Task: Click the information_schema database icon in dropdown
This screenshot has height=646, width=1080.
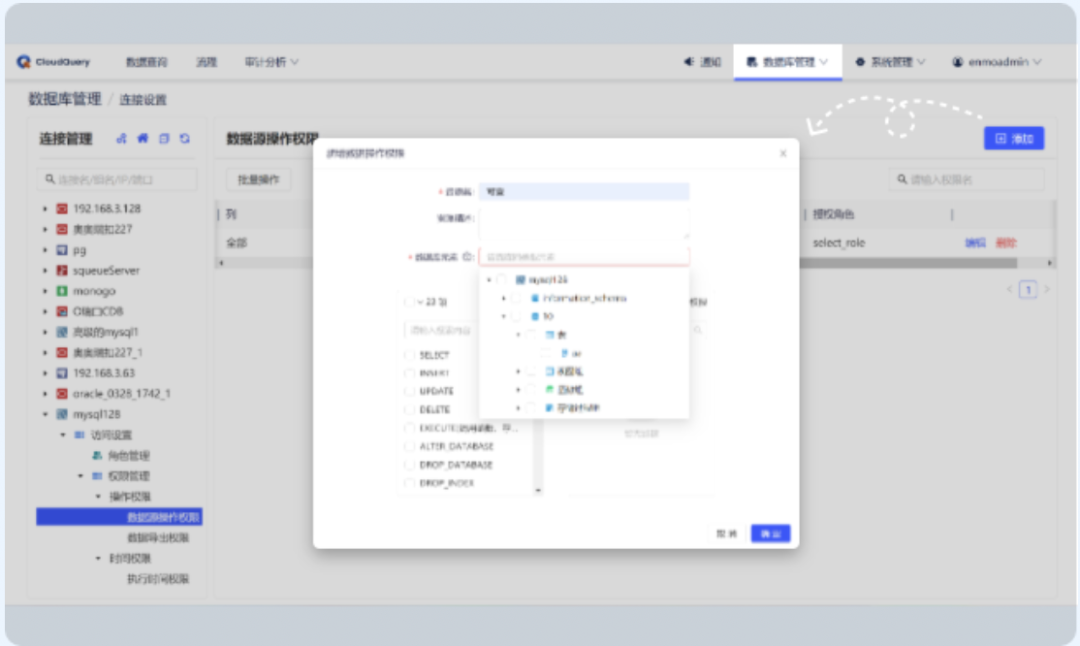Action: pyautogui.click(x=534, y=298)
